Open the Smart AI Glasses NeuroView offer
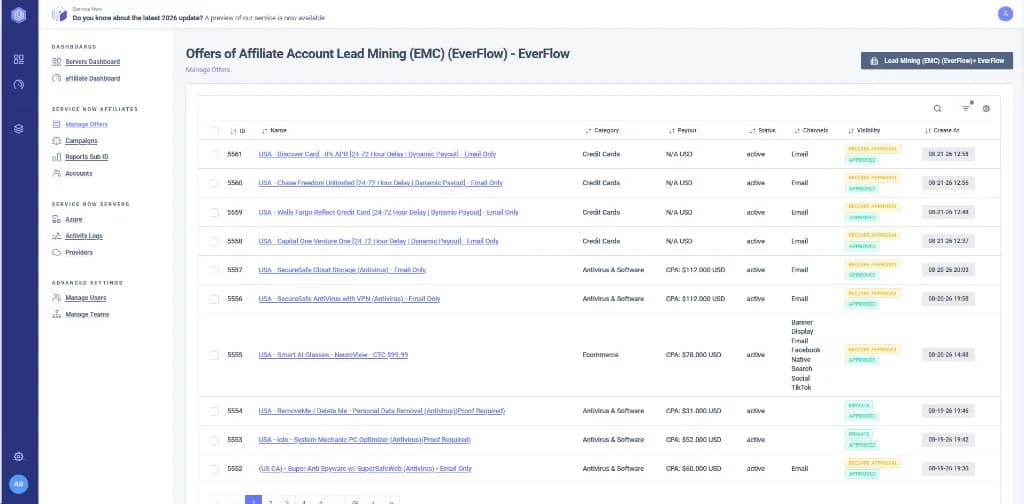This screenshot has width=1024, height=504. pyautogui.click(x=333, y=355)
